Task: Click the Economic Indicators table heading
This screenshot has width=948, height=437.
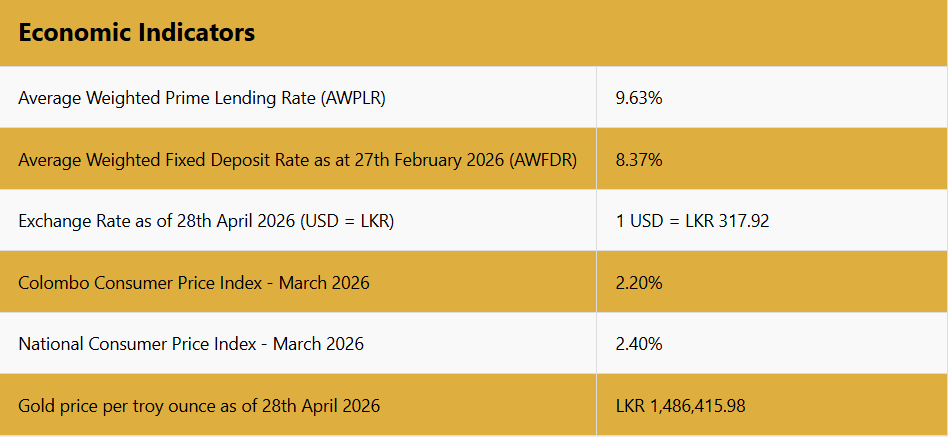Action: point(136,33)
